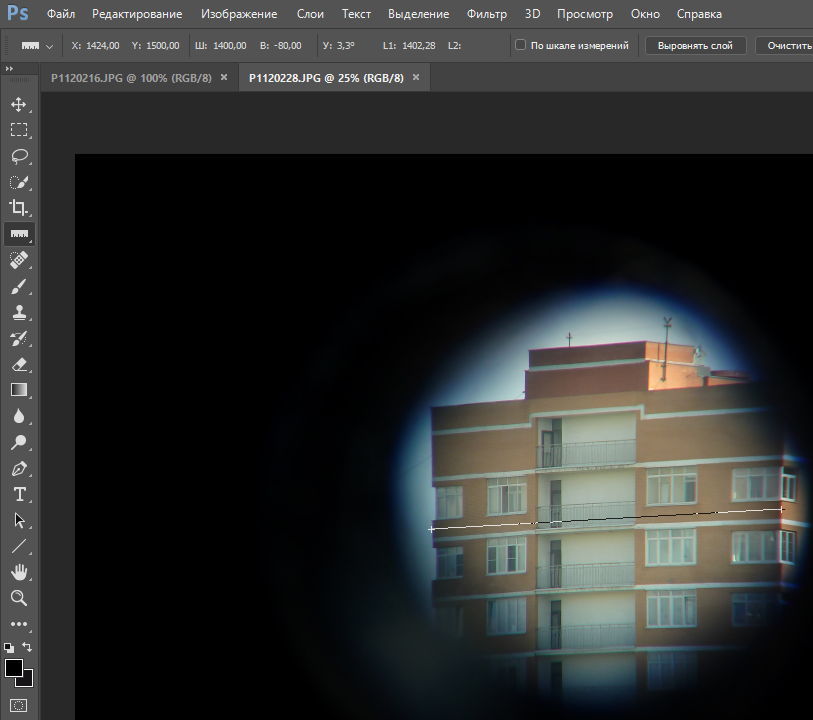Select the Spot Healing Brush tool
Screen dimensions: 813x720
coord(19,260)
